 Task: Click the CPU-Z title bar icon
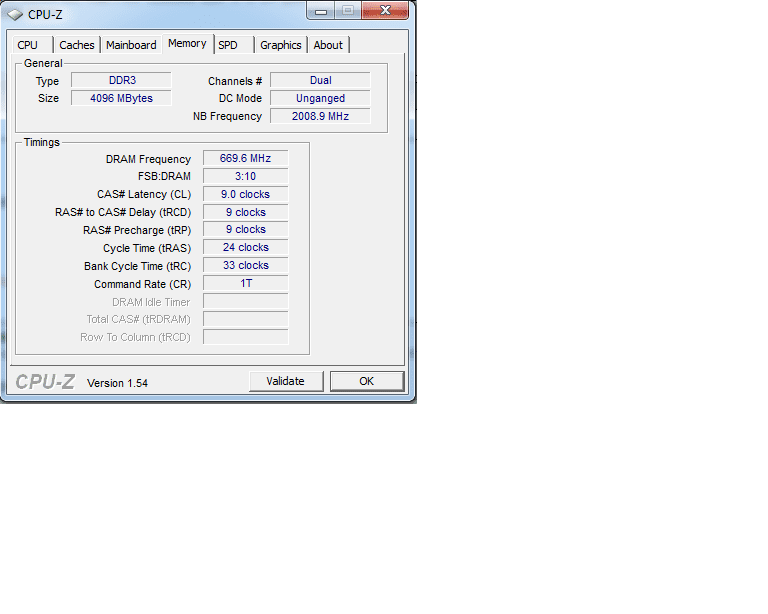tap(15, 15)
